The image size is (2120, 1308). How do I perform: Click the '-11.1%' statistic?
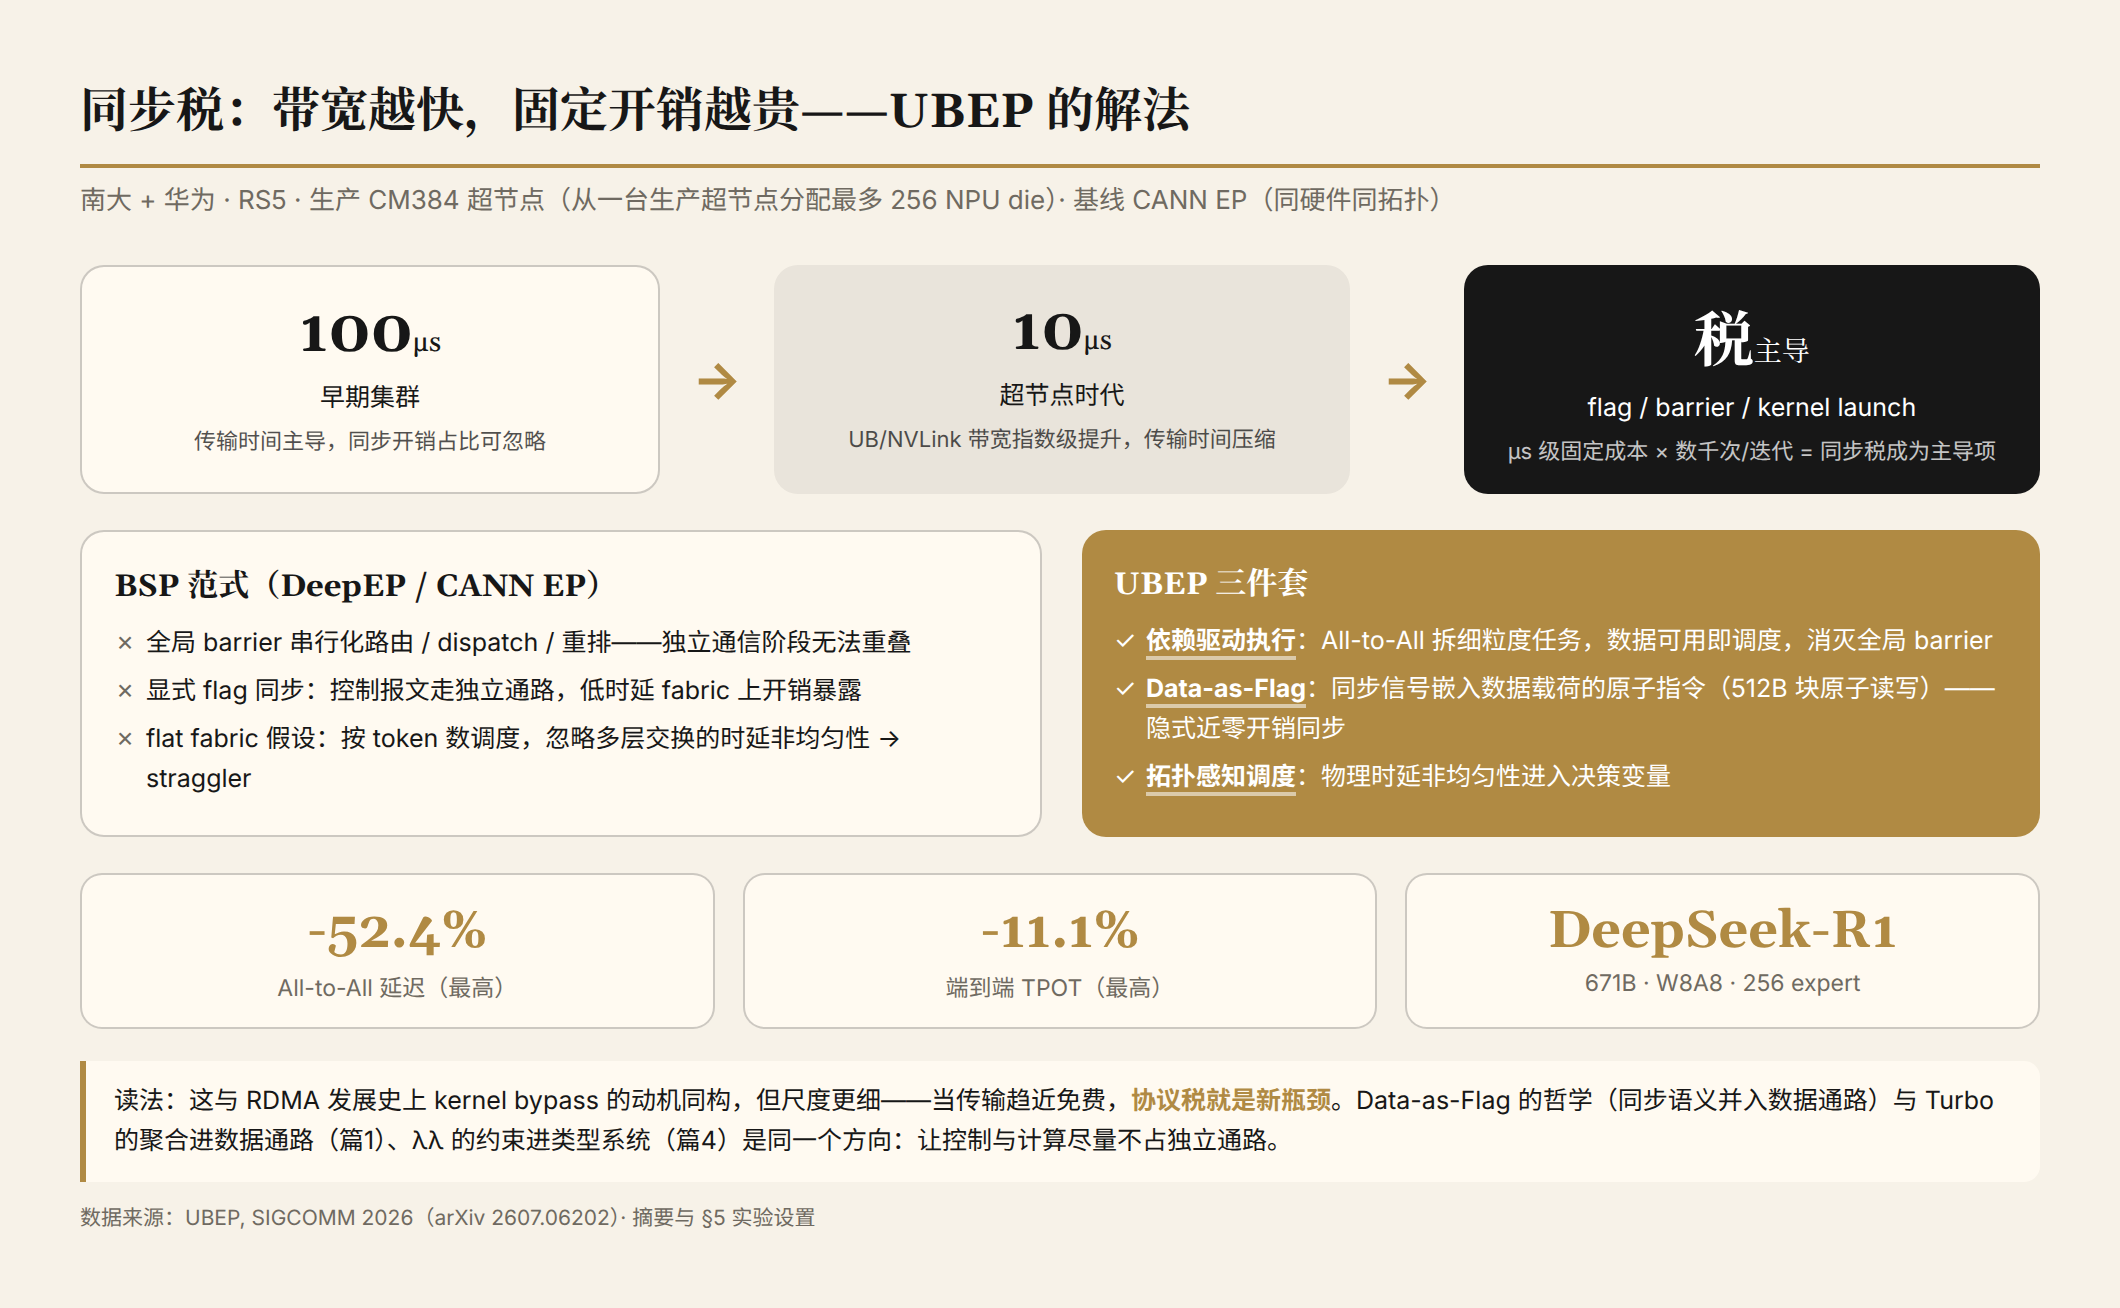click(x=1060, y=931)
